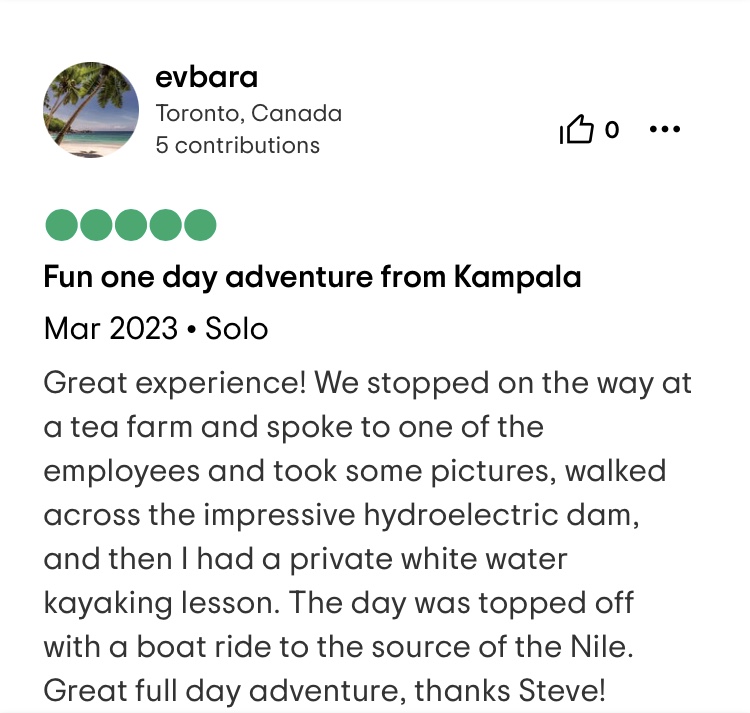This screenshot has height=713, width=750.
Task: Click the sentence about source of the Nile
Action: [x=338, y=647]
